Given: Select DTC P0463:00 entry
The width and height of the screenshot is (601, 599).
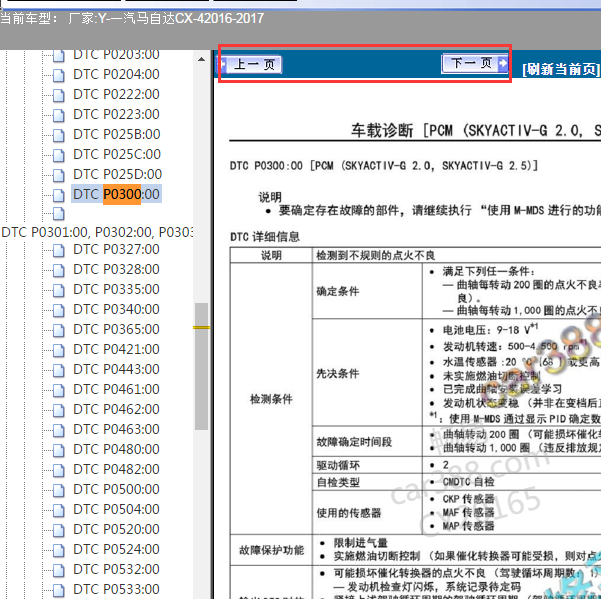Looking at the screenshot, I should tap(116, 429).
